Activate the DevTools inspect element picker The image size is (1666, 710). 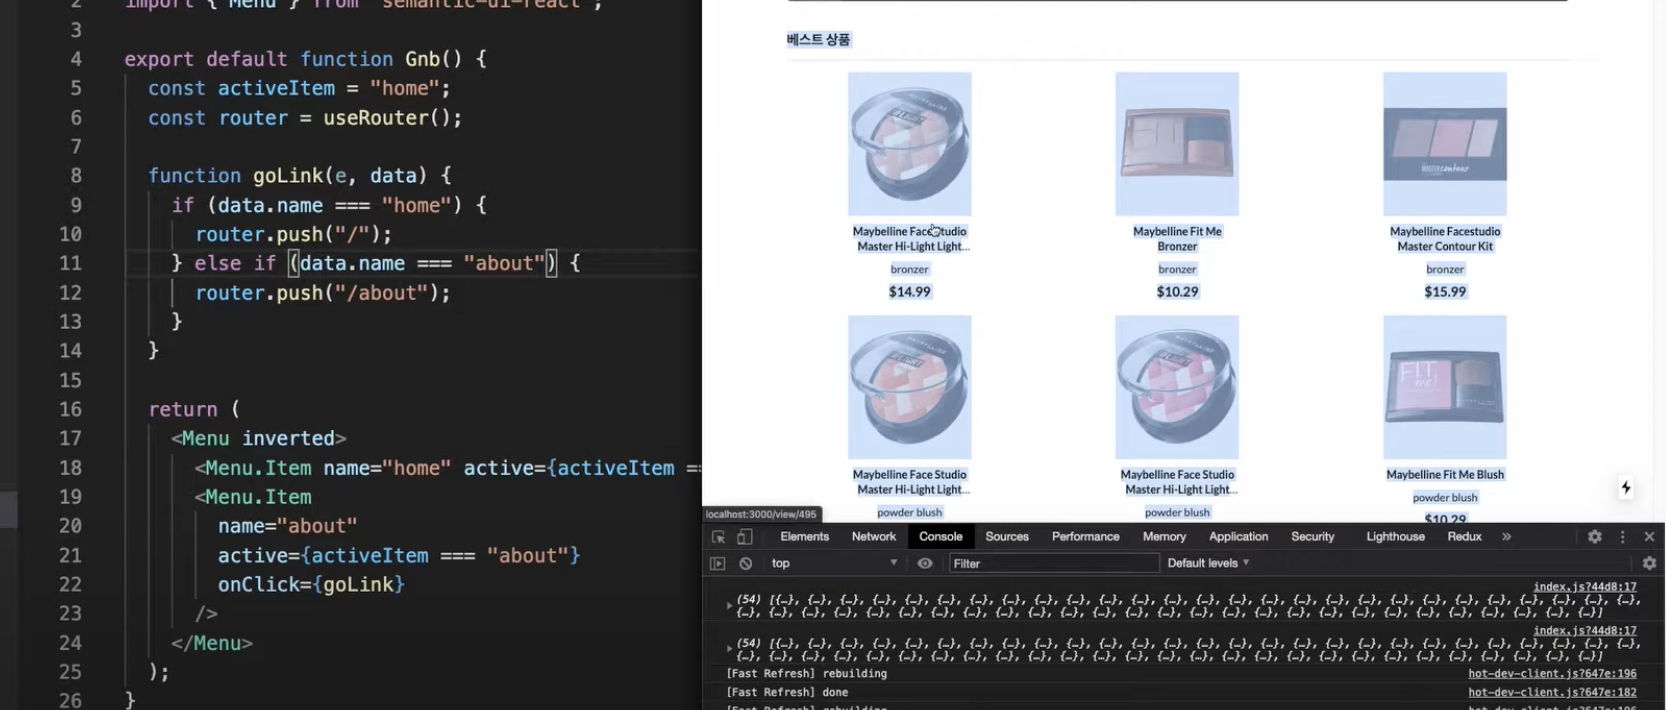tap(718, 537)
